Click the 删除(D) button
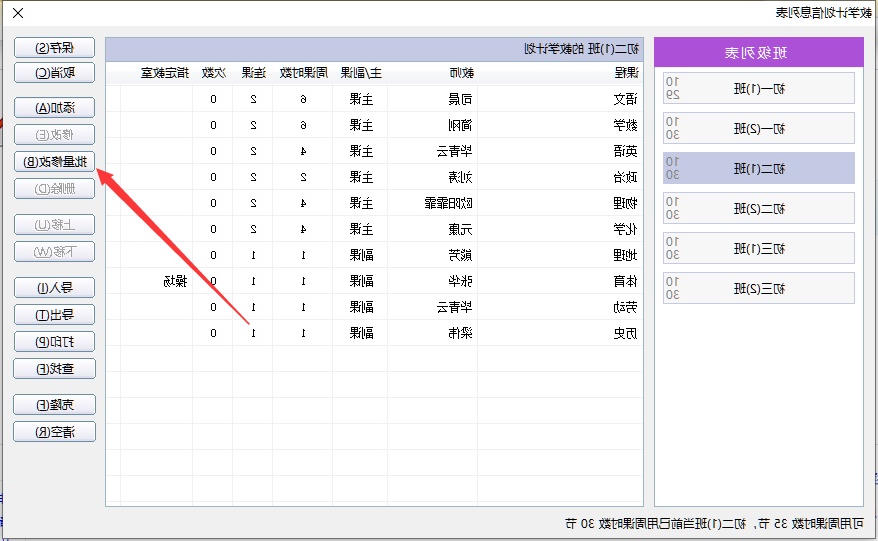Viewport: 878px width, 541px height. pos(54,189)
